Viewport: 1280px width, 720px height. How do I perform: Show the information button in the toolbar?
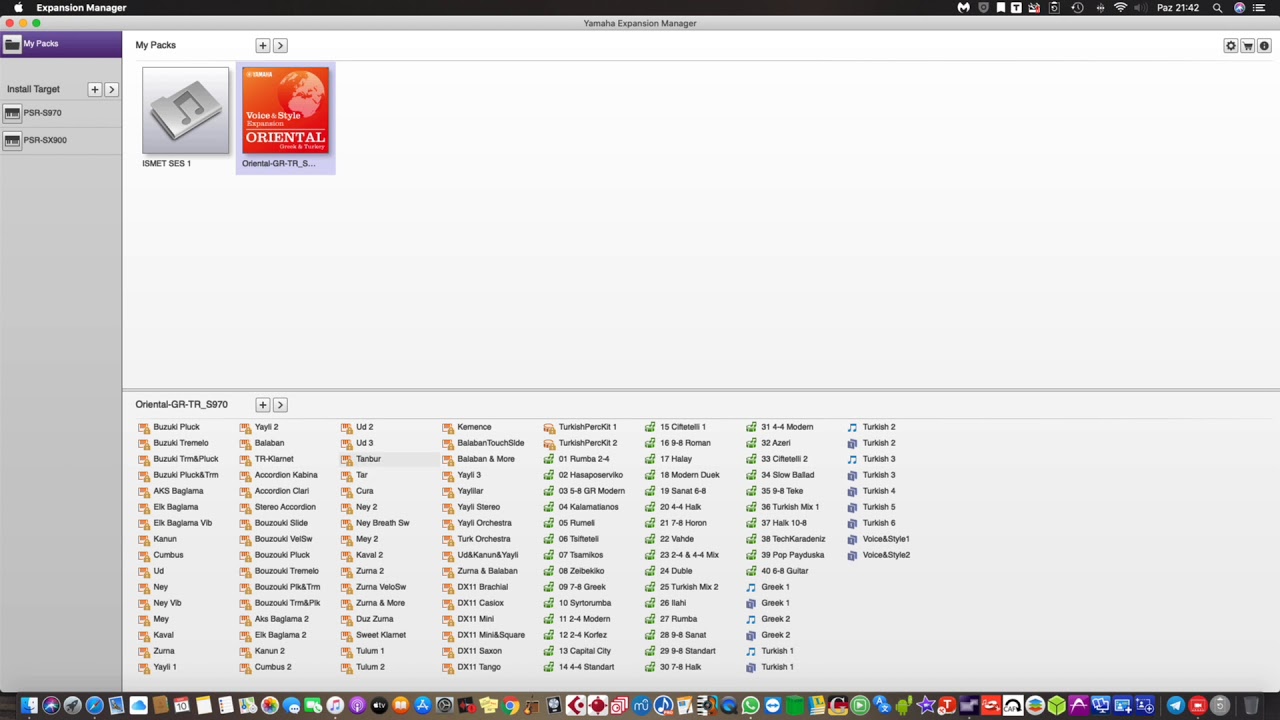click(1264, 46)
